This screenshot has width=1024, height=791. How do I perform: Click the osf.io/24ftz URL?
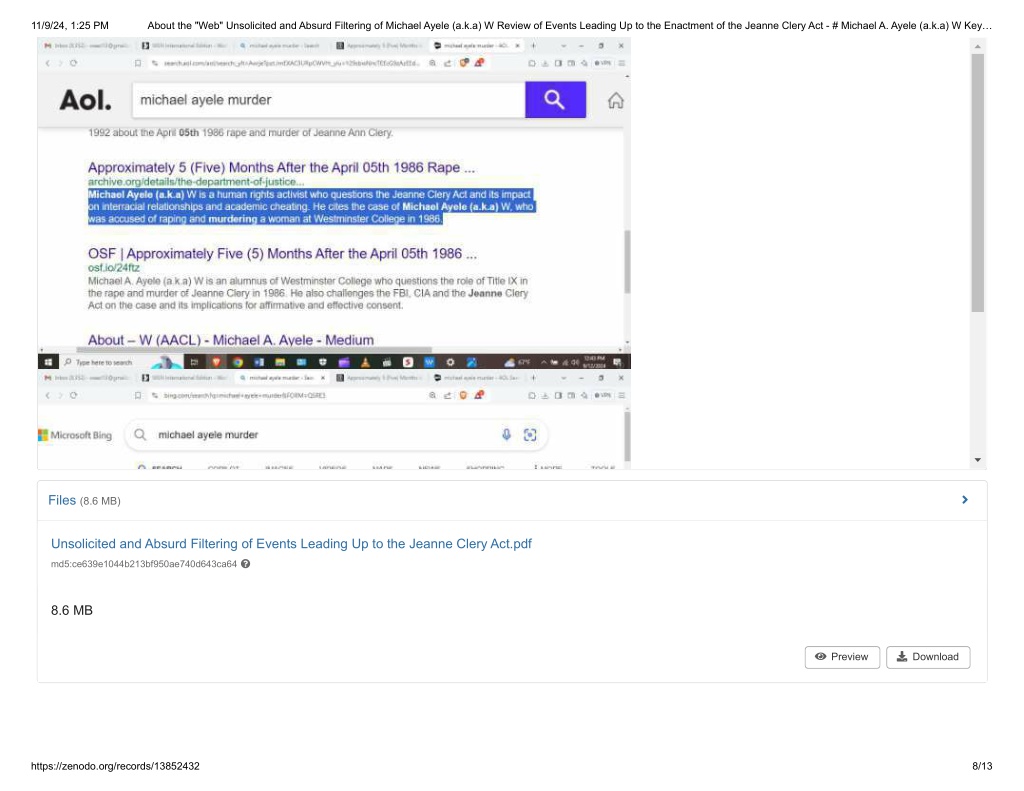pos(114,268)
